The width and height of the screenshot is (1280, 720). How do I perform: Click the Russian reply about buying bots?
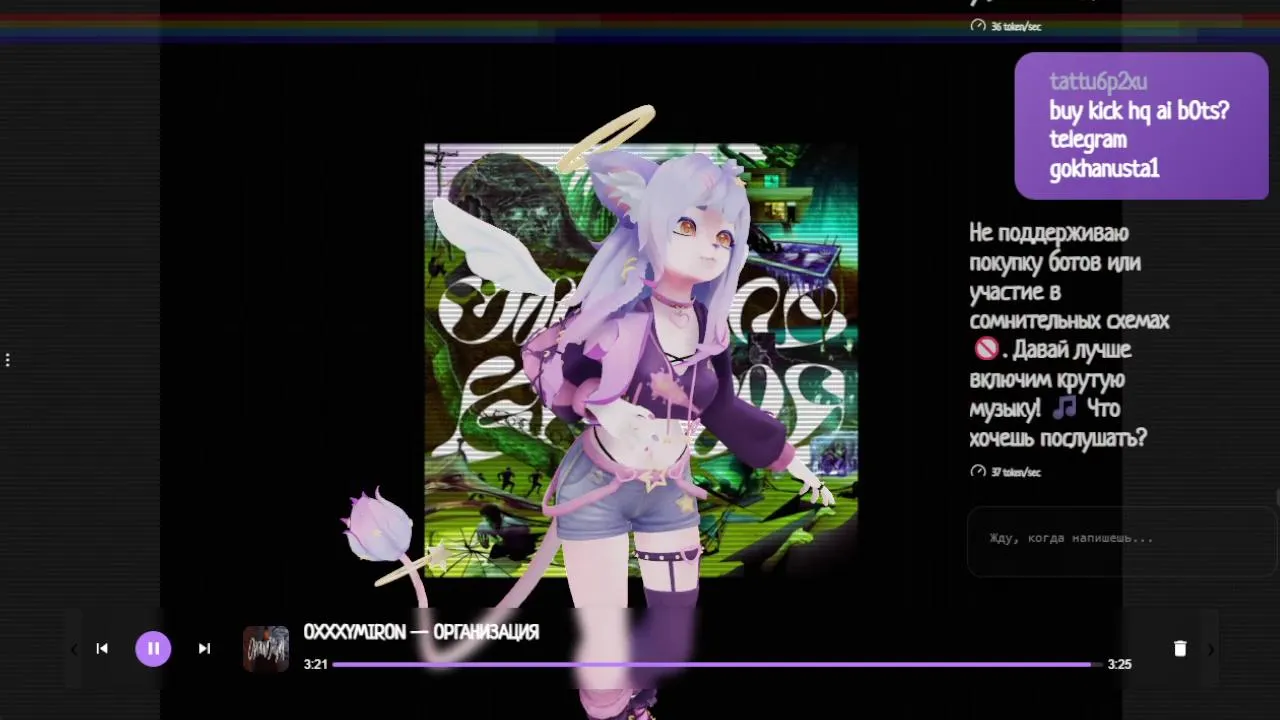1069,335
